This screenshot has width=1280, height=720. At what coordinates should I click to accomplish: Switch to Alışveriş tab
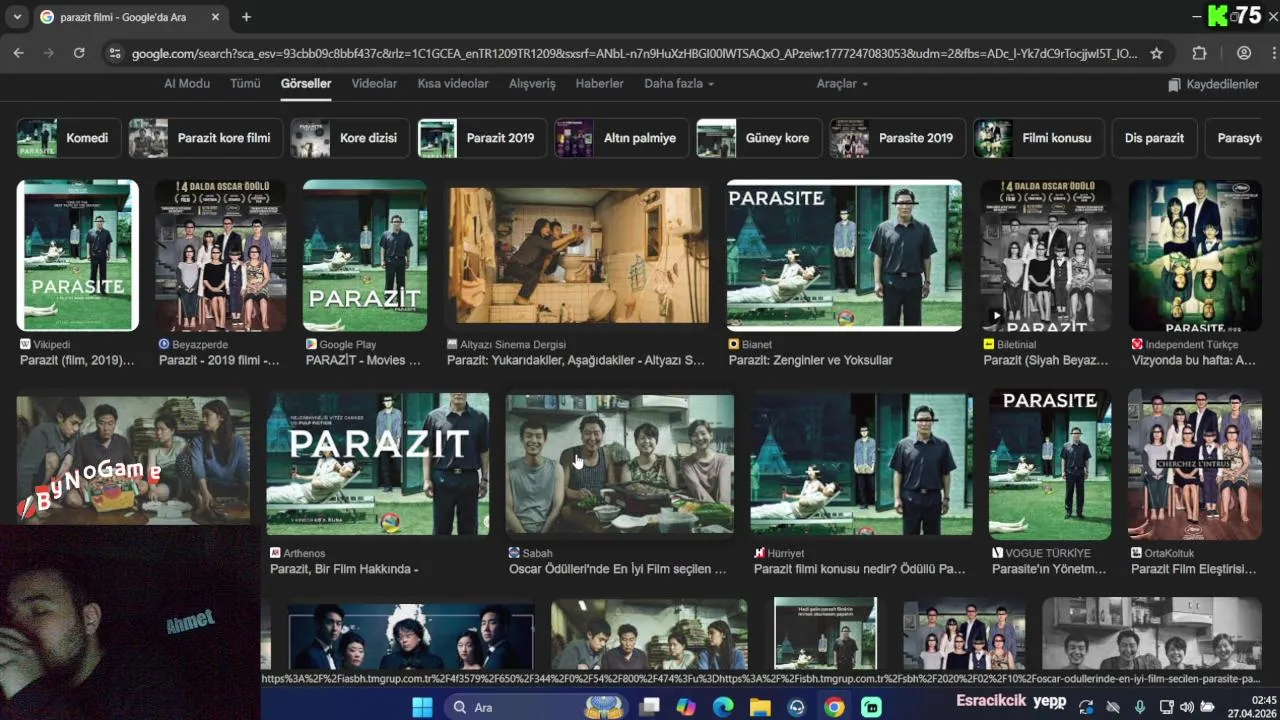coord(532,84)
